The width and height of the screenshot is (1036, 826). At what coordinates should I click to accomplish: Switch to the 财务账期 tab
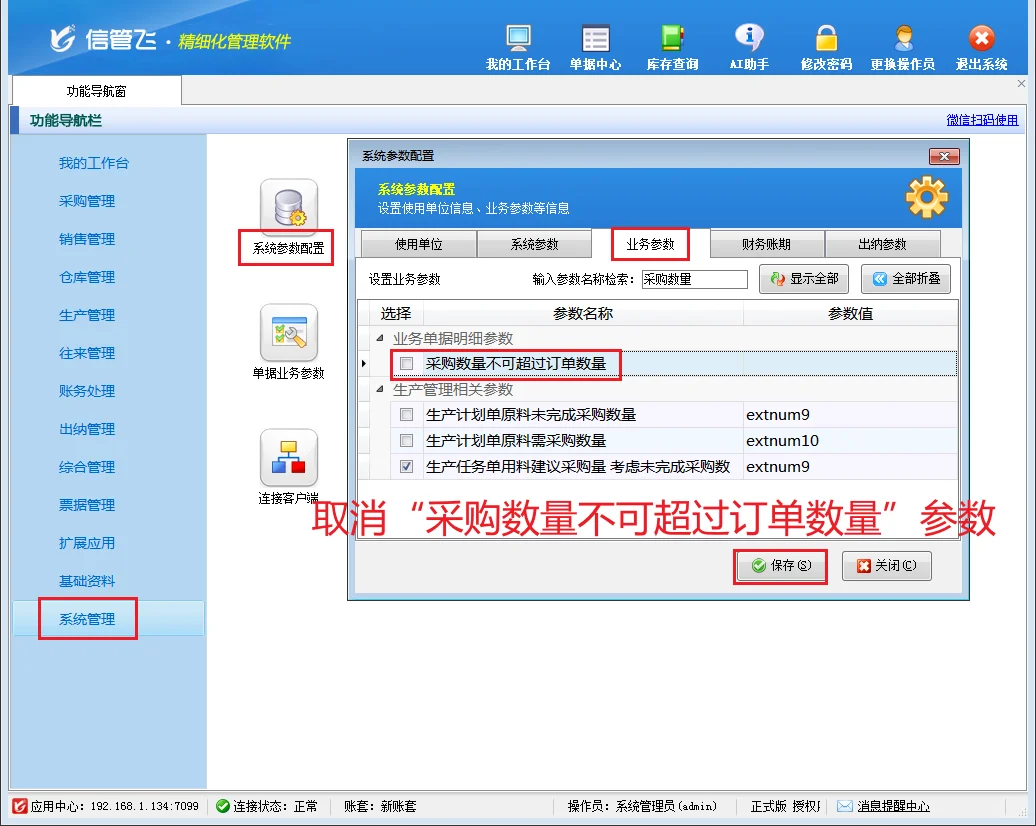[766, 243]
